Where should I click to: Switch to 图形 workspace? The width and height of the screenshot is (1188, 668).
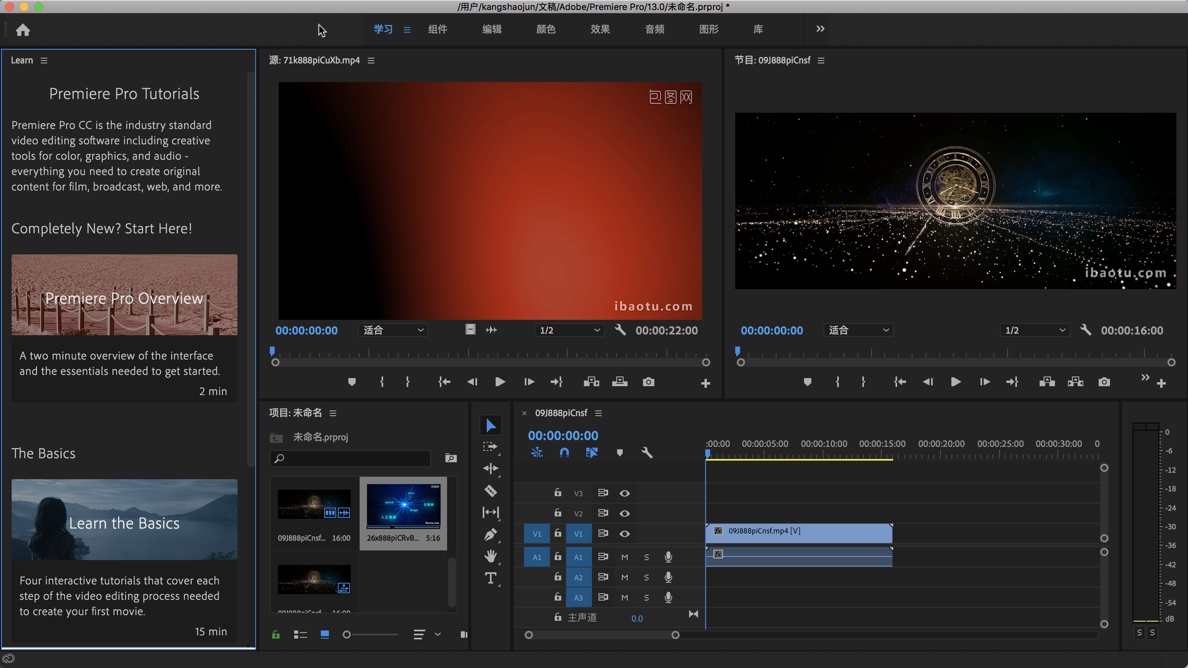coord(708,29)
